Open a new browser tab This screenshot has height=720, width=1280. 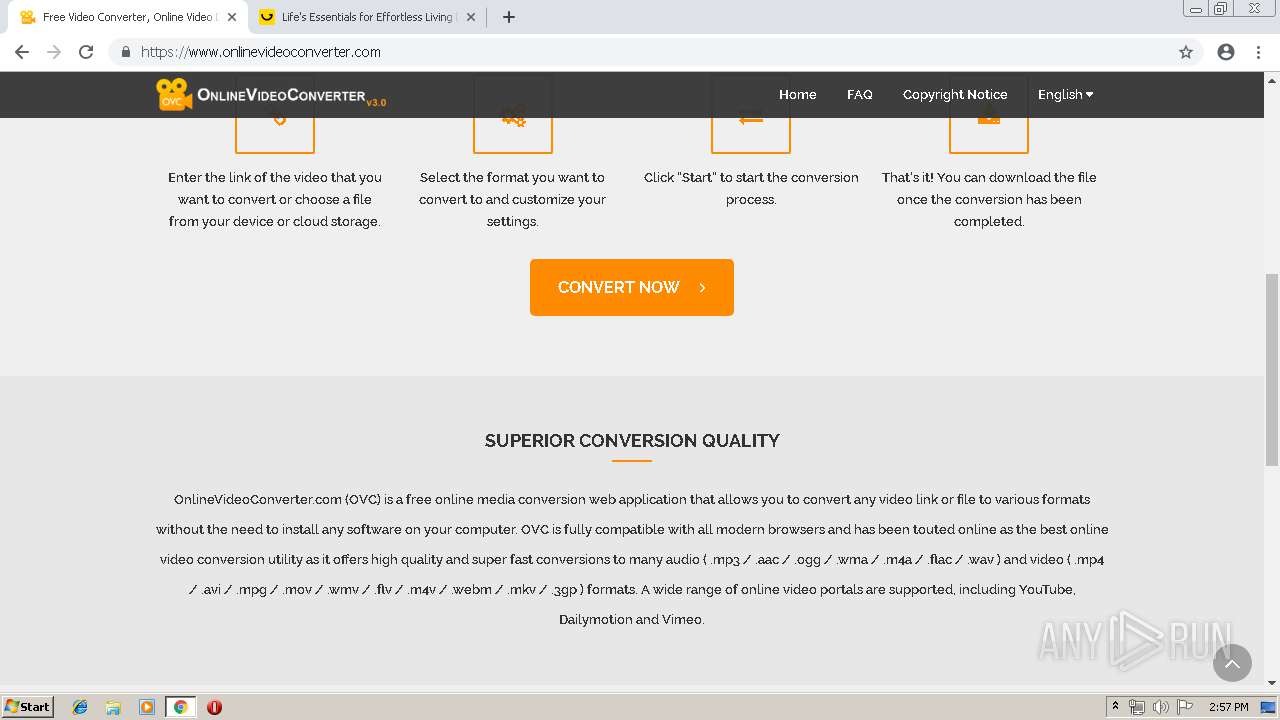[508, 17]
